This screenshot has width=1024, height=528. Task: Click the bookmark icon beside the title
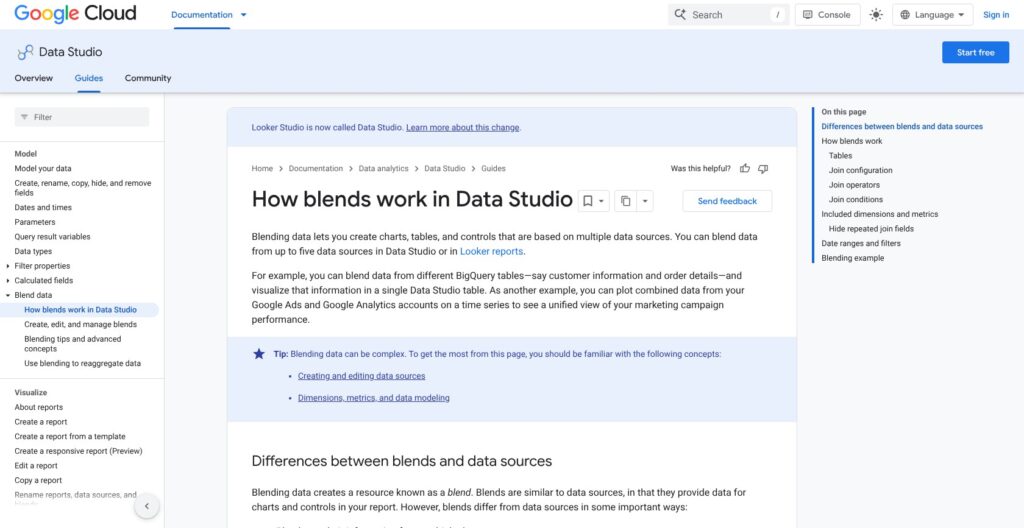(x=588, y=201)
